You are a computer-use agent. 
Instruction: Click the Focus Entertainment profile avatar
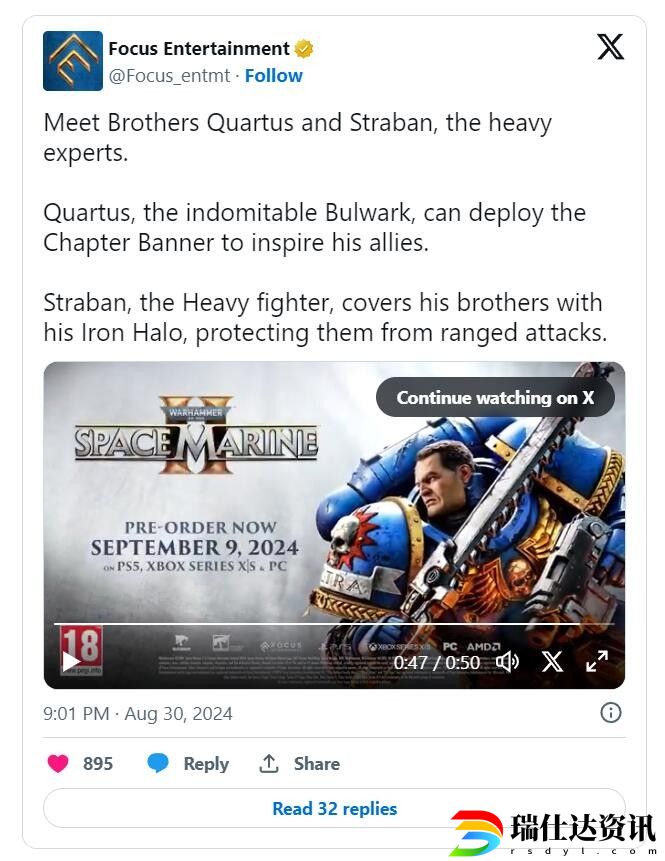(72, 61)
